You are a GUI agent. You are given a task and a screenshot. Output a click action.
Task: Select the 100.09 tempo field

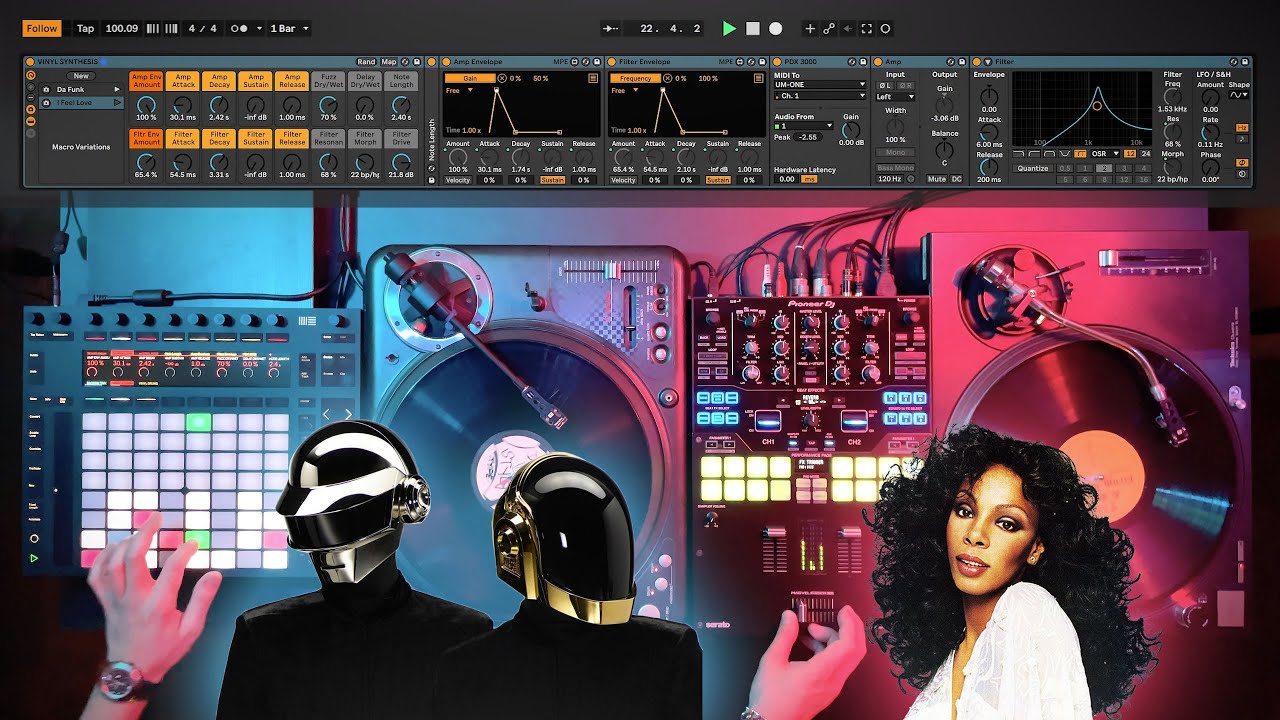[121, 29]
